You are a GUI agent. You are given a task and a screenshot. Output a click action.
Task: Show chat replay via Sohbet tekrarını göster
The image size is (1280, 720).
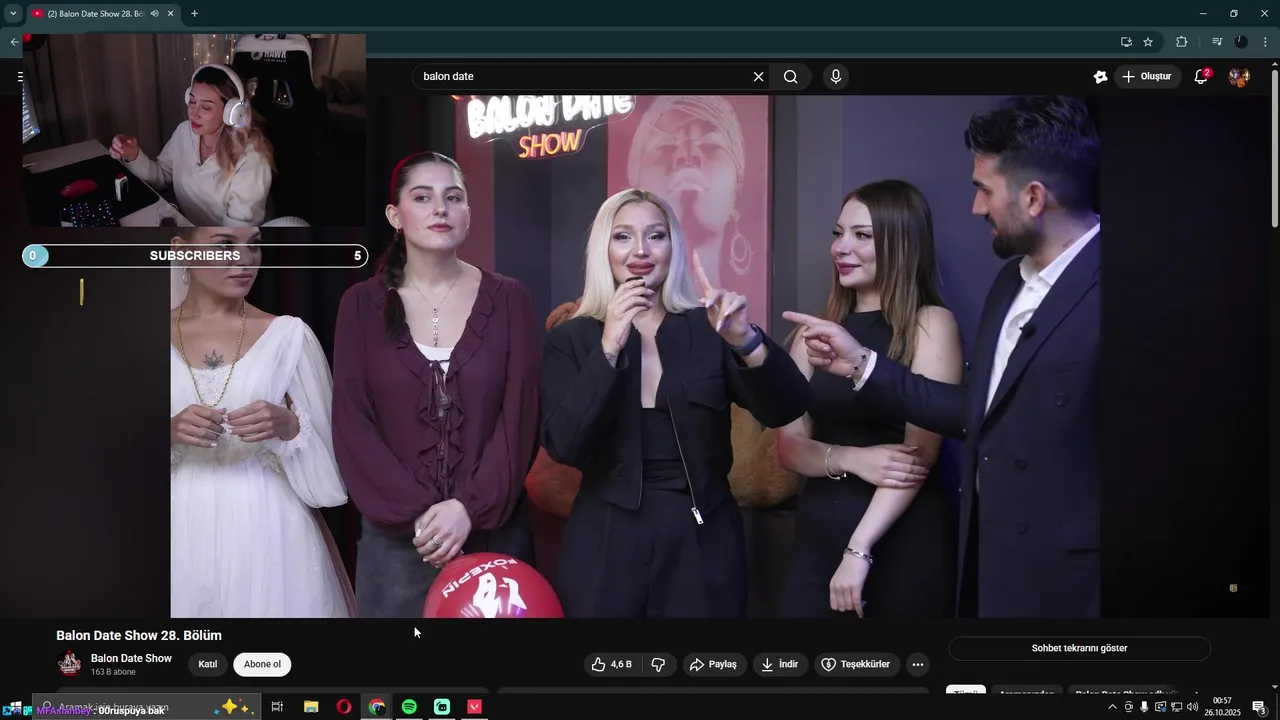[1079, 648]
